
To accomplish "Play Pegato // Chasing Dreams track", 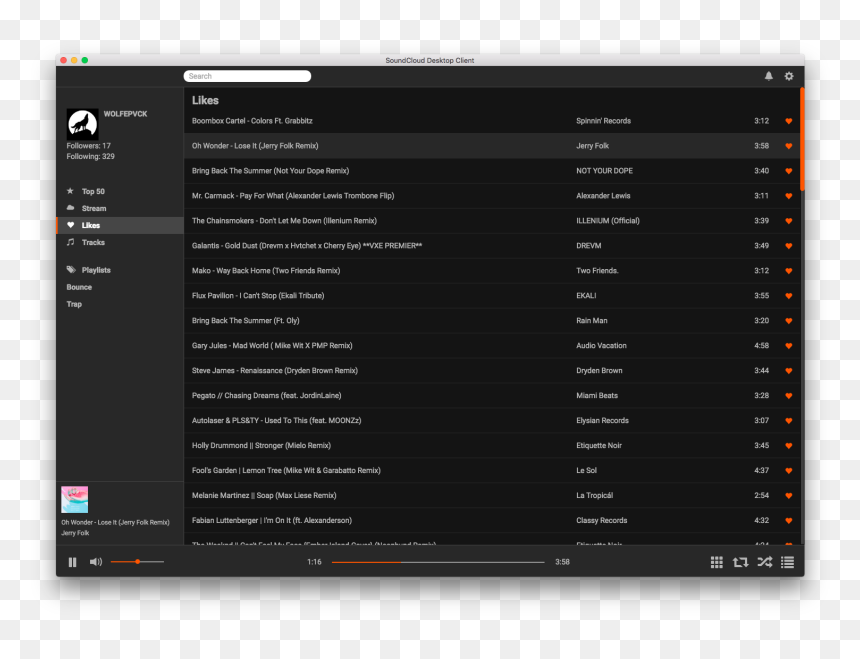I will click(267, 395).
